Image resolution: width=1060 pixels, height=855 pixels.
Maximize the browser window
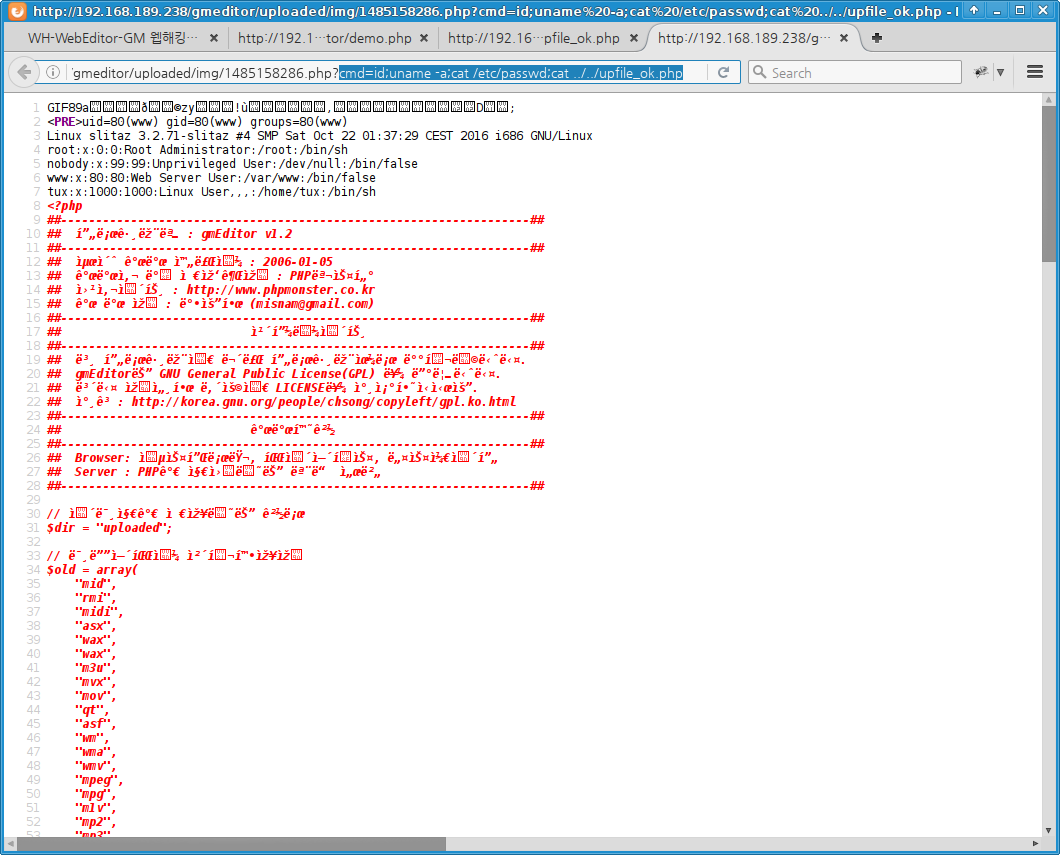1019,10
